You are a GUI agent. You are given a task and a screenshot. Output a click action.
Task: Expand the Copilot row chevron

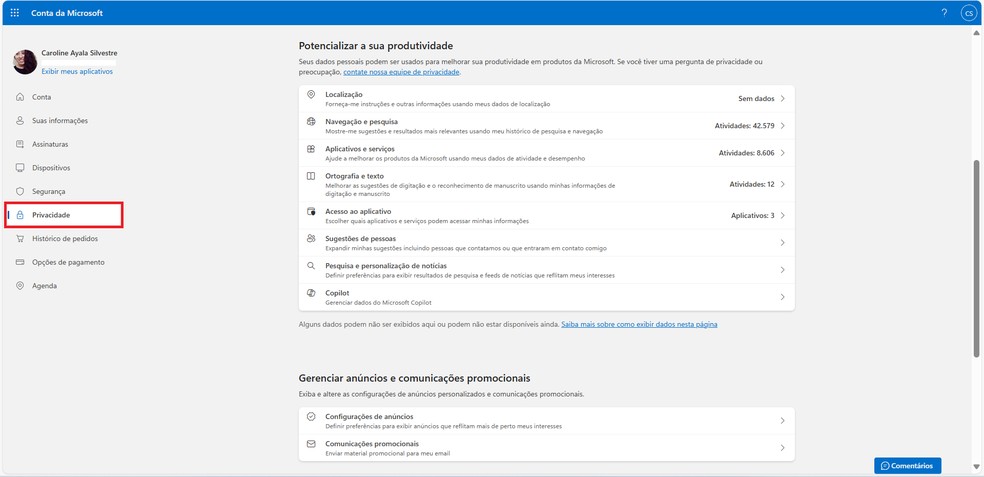tap(783, 297)
